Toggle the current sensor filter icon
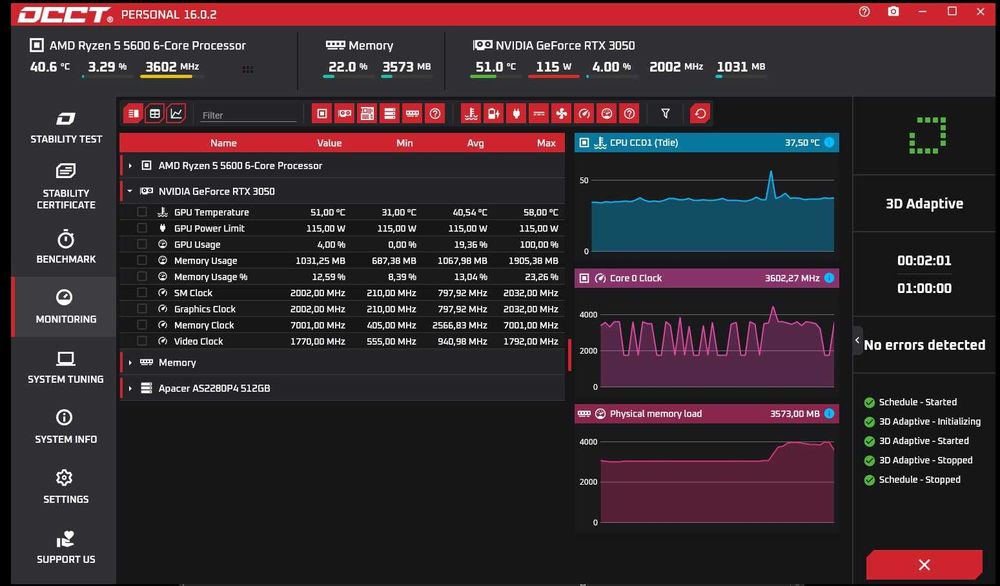This screenshot has height=586, width=1000. 539,114
